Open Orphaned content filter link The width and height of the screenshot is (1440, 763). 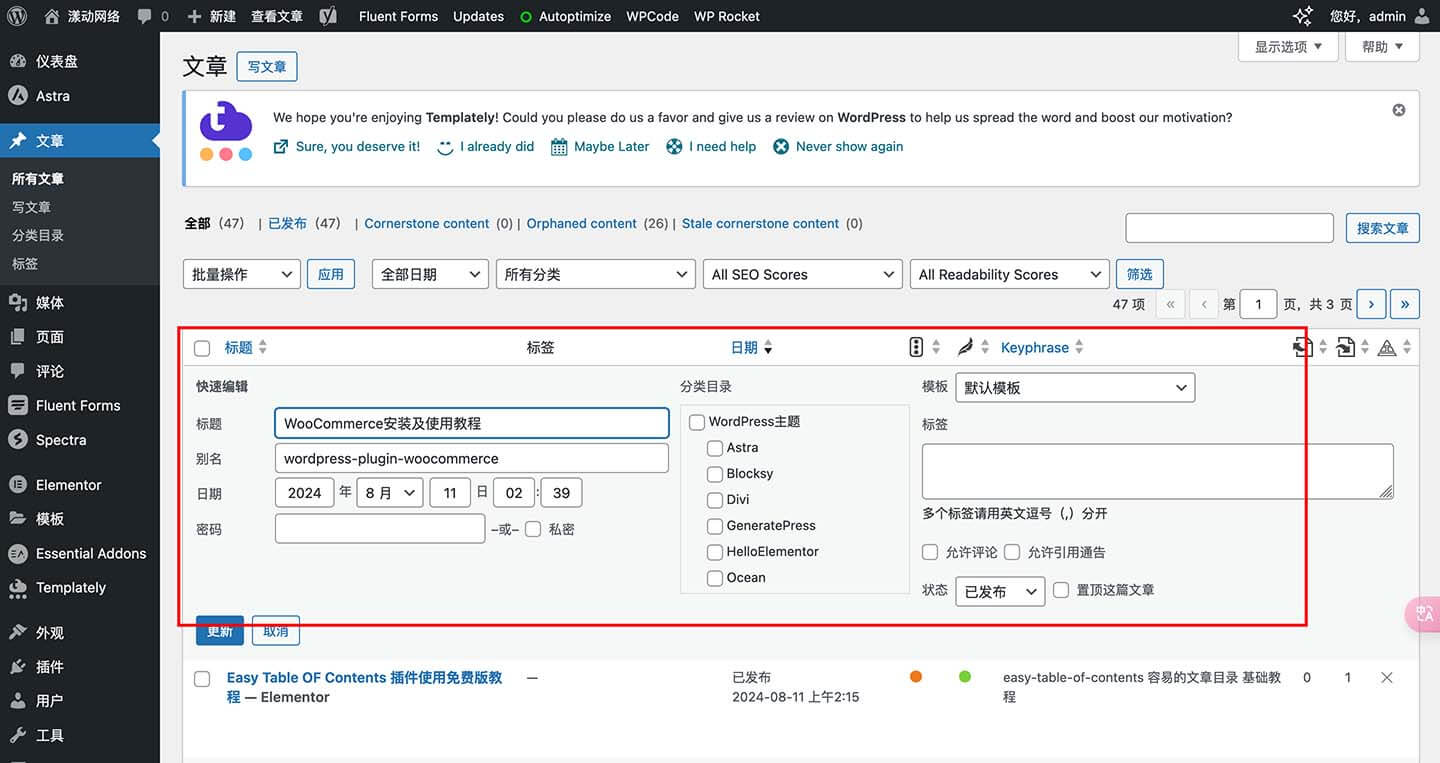[582, 224]
